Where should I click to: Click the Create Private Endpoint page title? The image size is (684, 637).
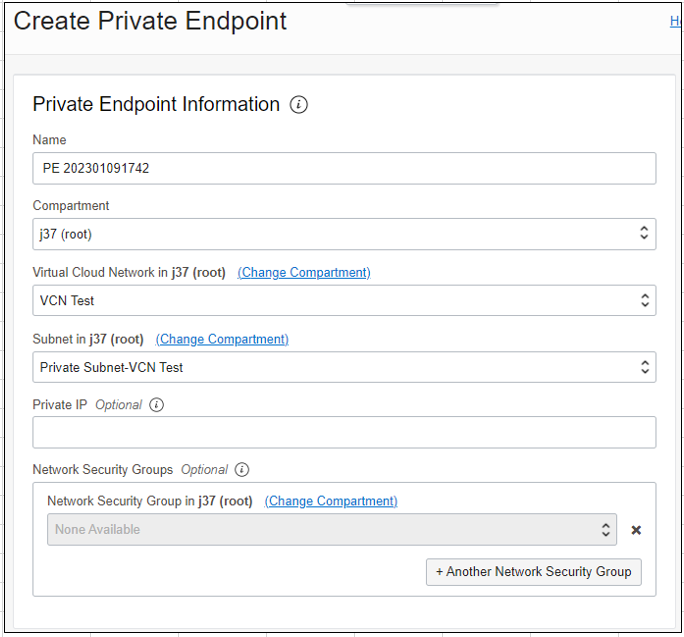150,21
